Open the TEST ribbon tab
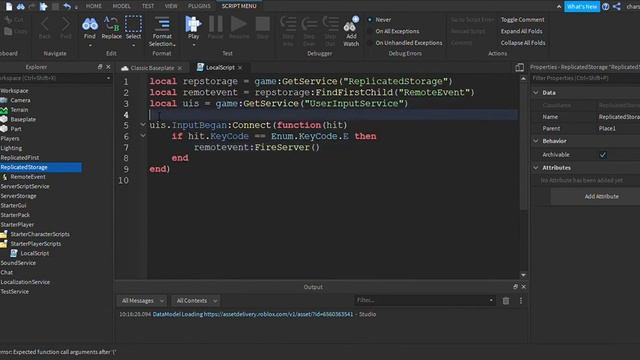Screen dimensions: 640x360 (148, 6)
